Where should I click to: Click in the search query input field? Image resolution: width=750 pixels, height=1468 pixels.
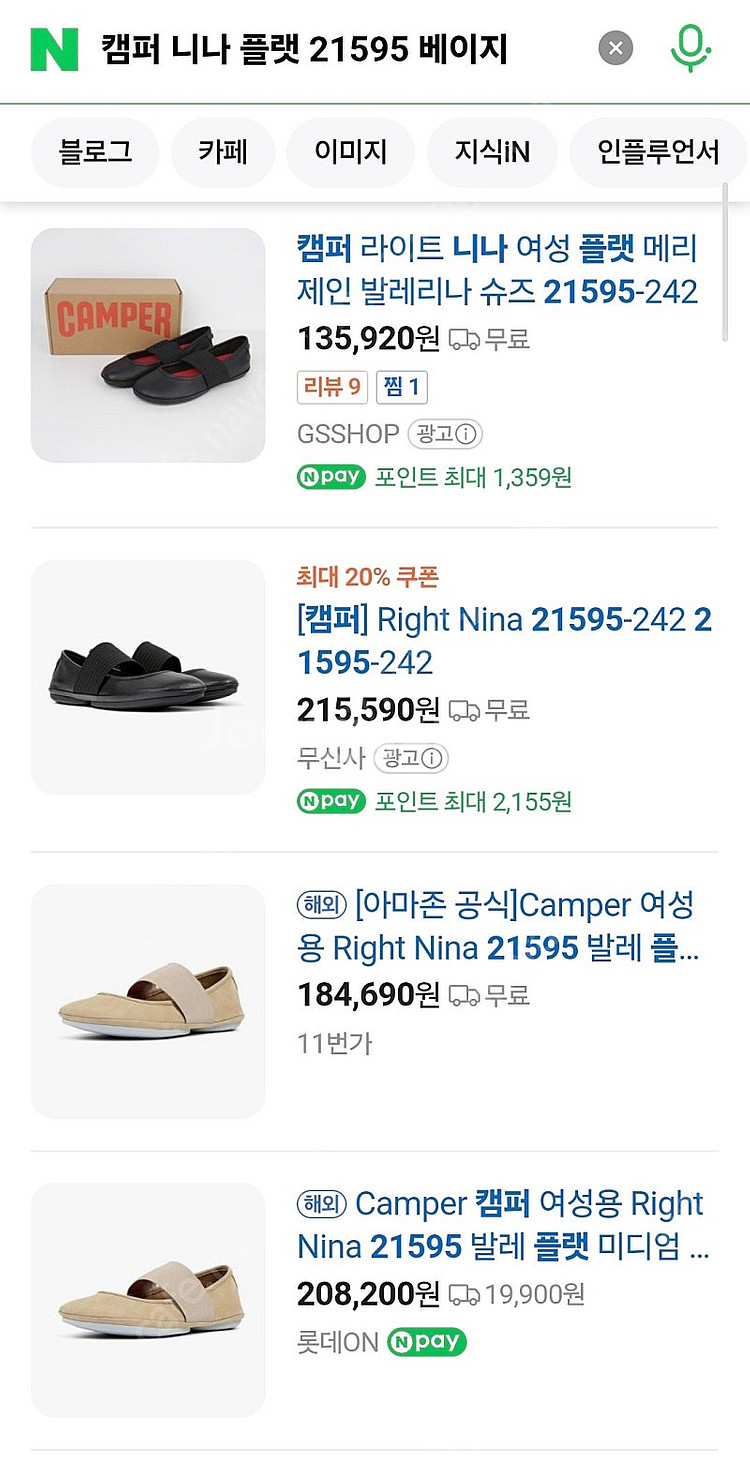340,48
